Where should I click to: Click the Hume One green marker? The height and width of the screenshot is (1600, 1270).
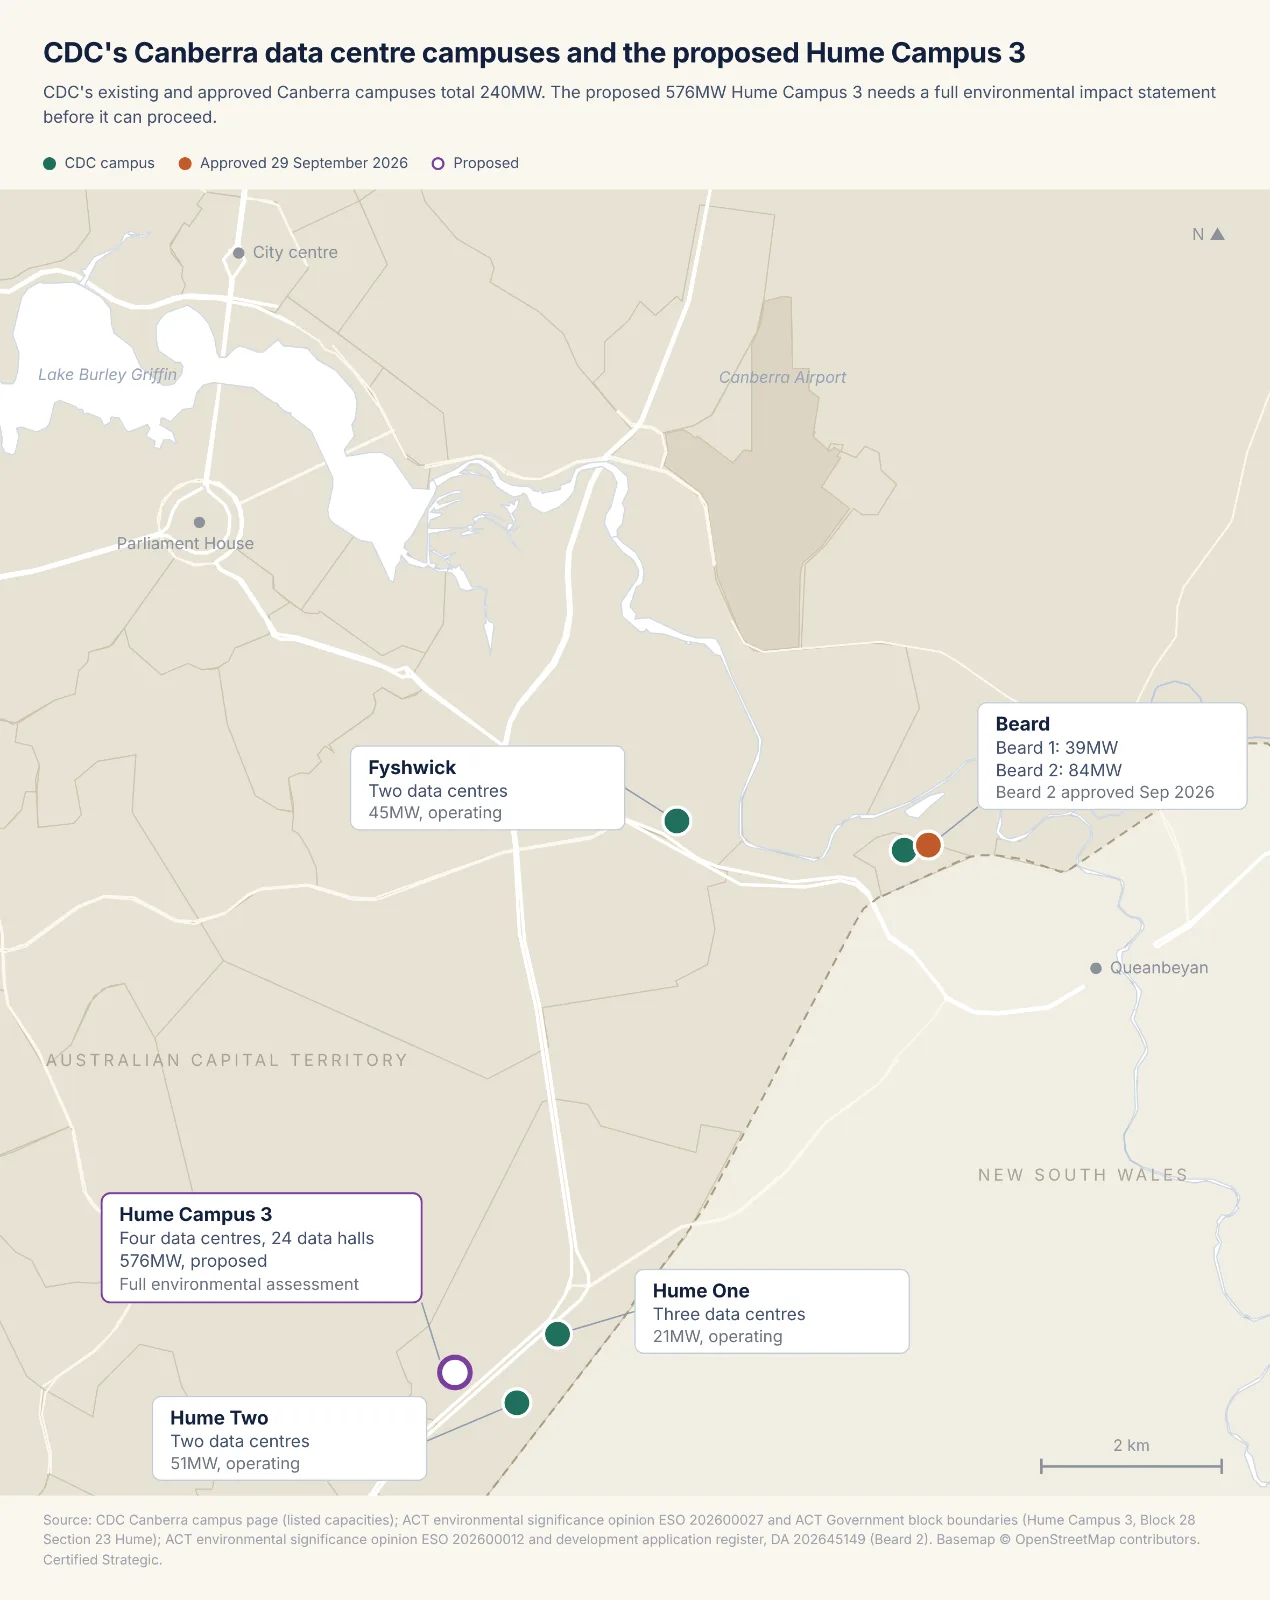click(x=557, y=1334)
